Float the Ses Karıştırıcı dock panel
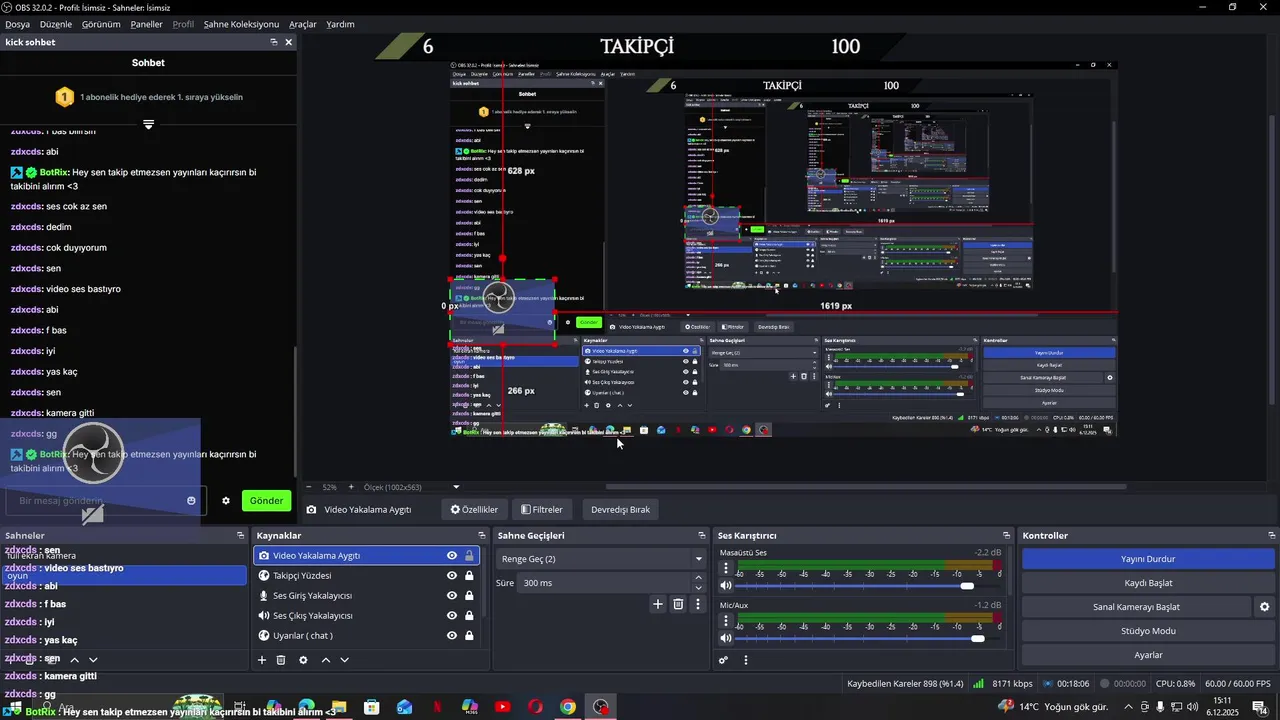 [1006, 536]
